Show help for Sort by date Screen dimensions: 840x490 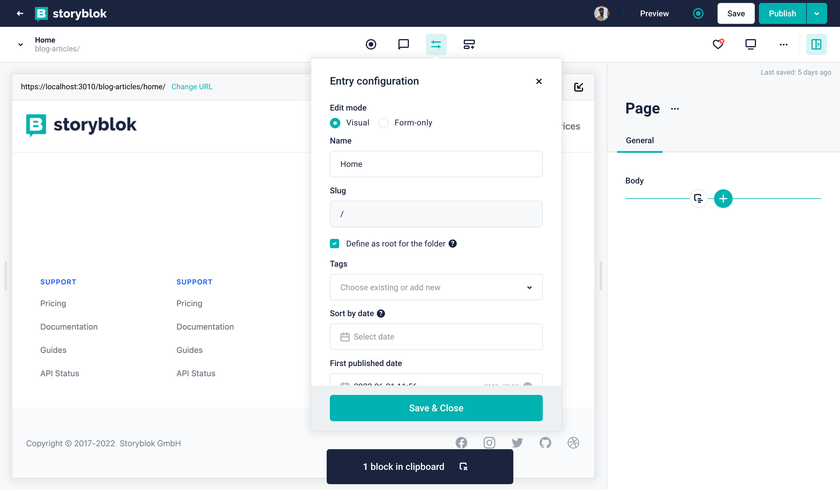click(381, 313)
